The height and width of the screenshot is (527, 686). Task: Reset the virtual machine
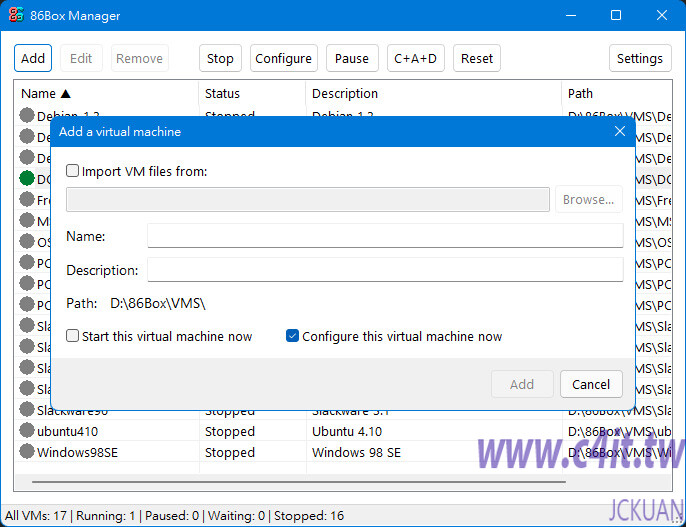[477, 58]
